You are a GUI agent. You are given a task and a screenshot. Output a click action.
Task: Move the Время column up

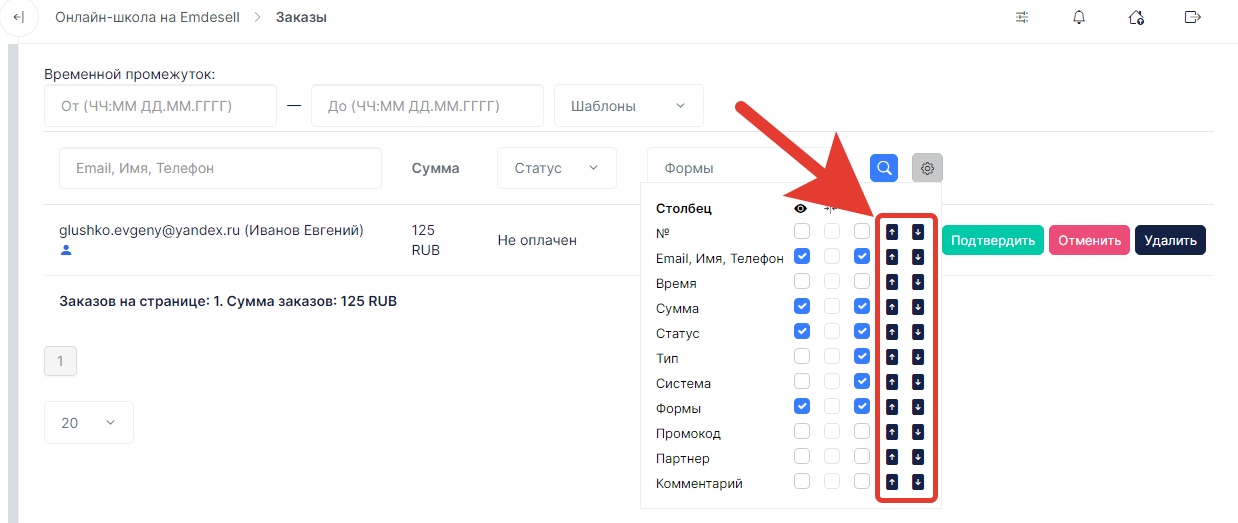[x=893, y=282]
